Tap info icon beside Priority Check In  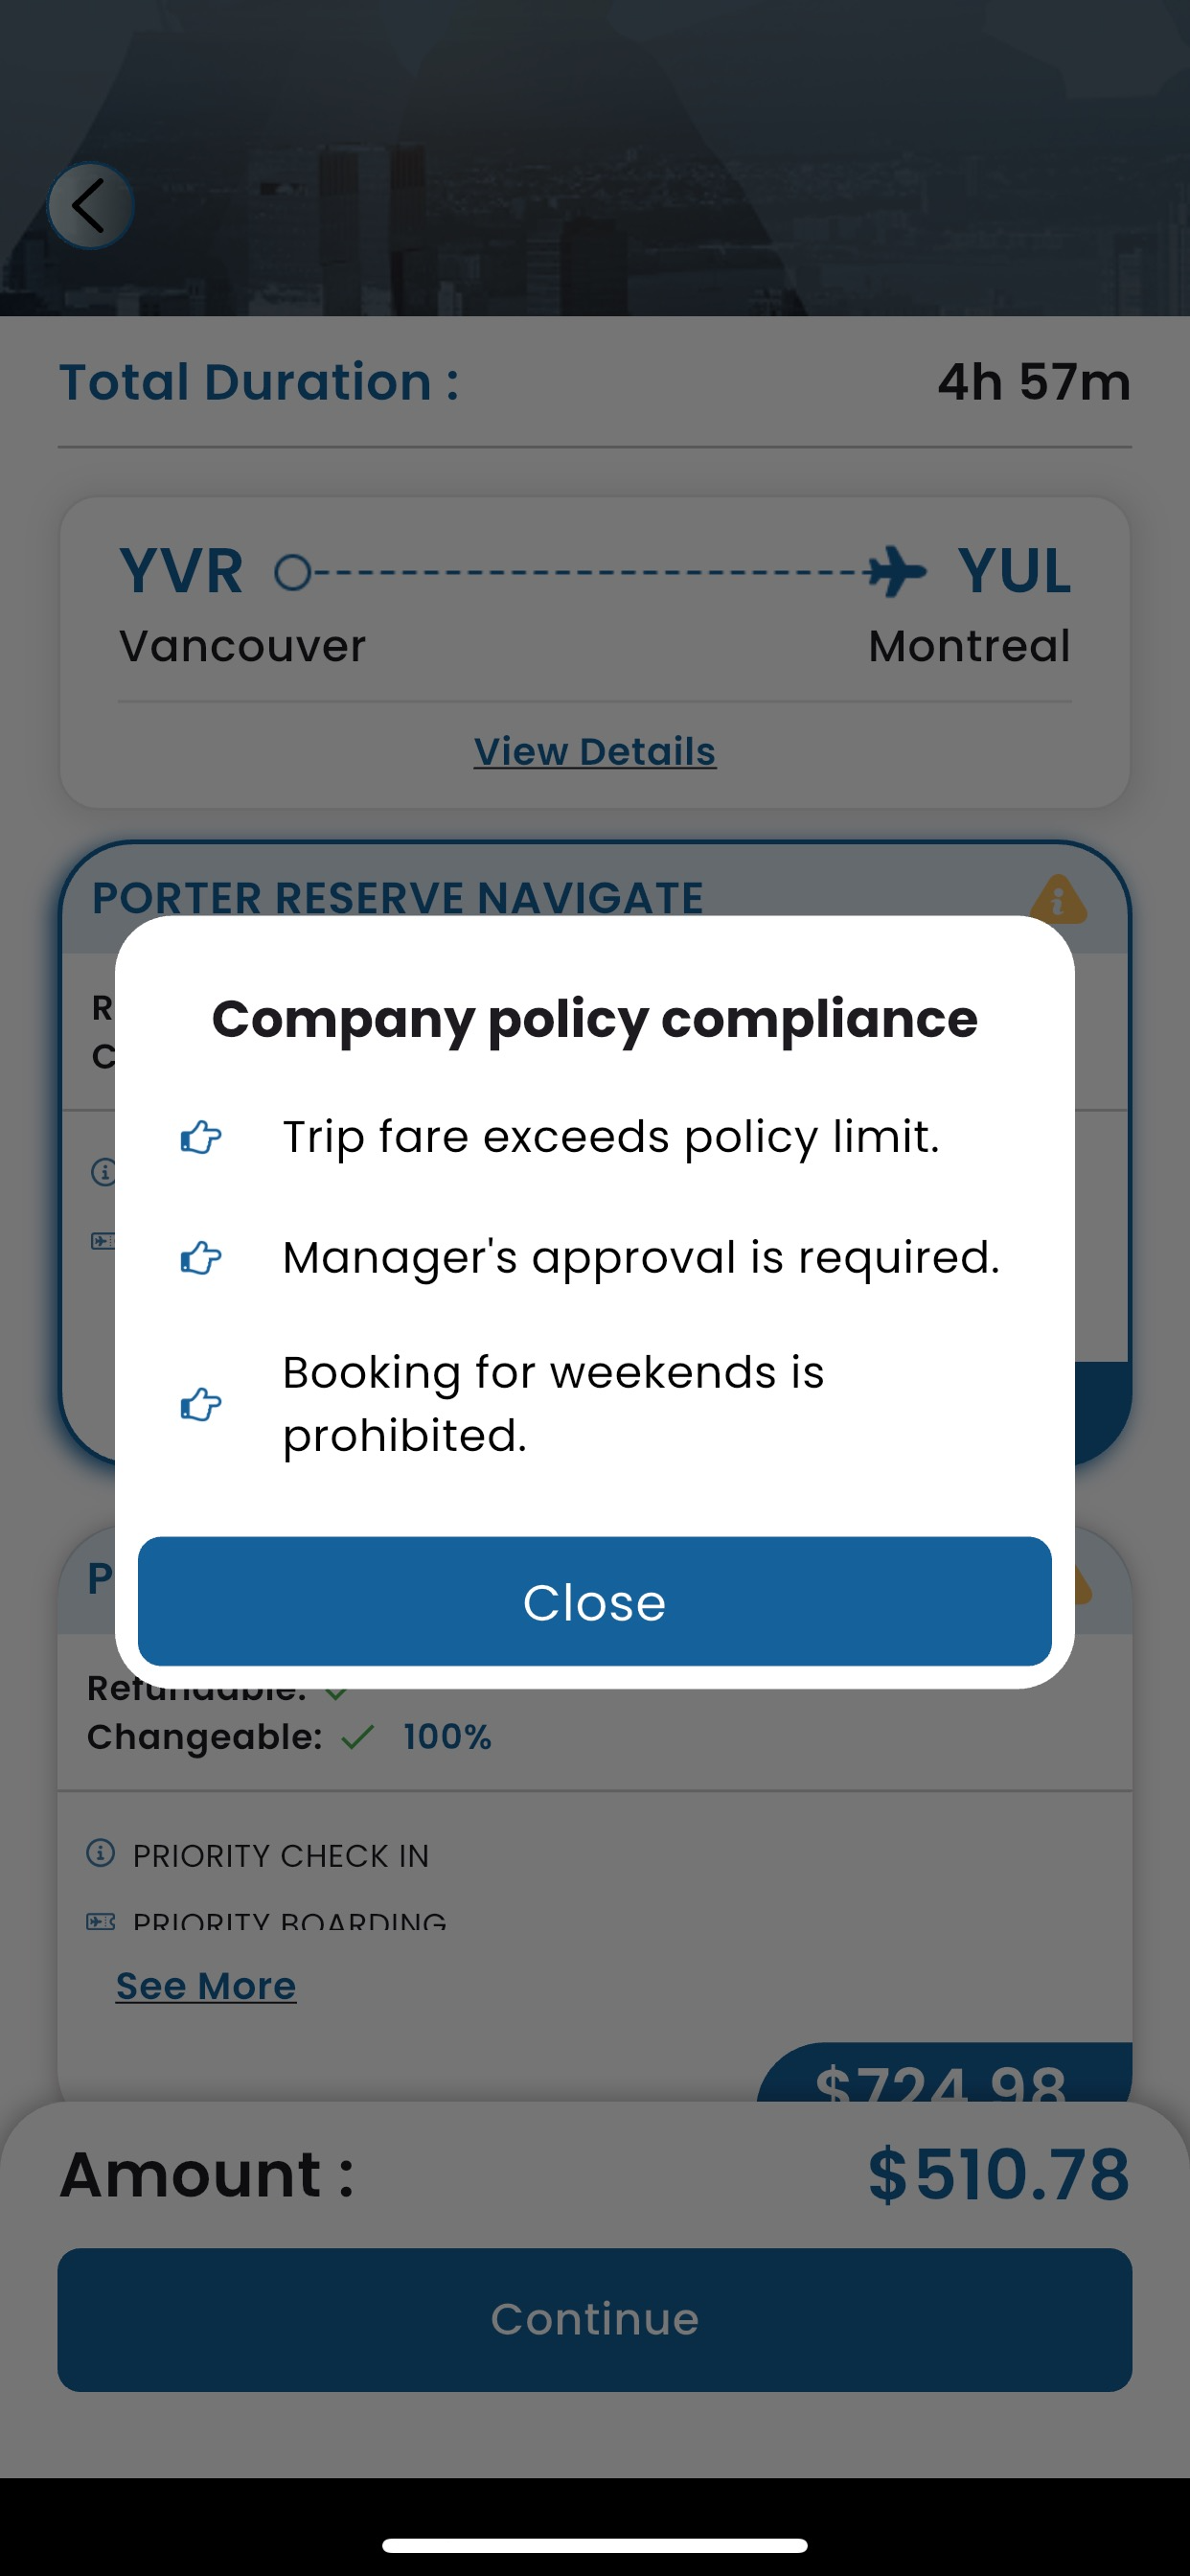pos(101,1853)
